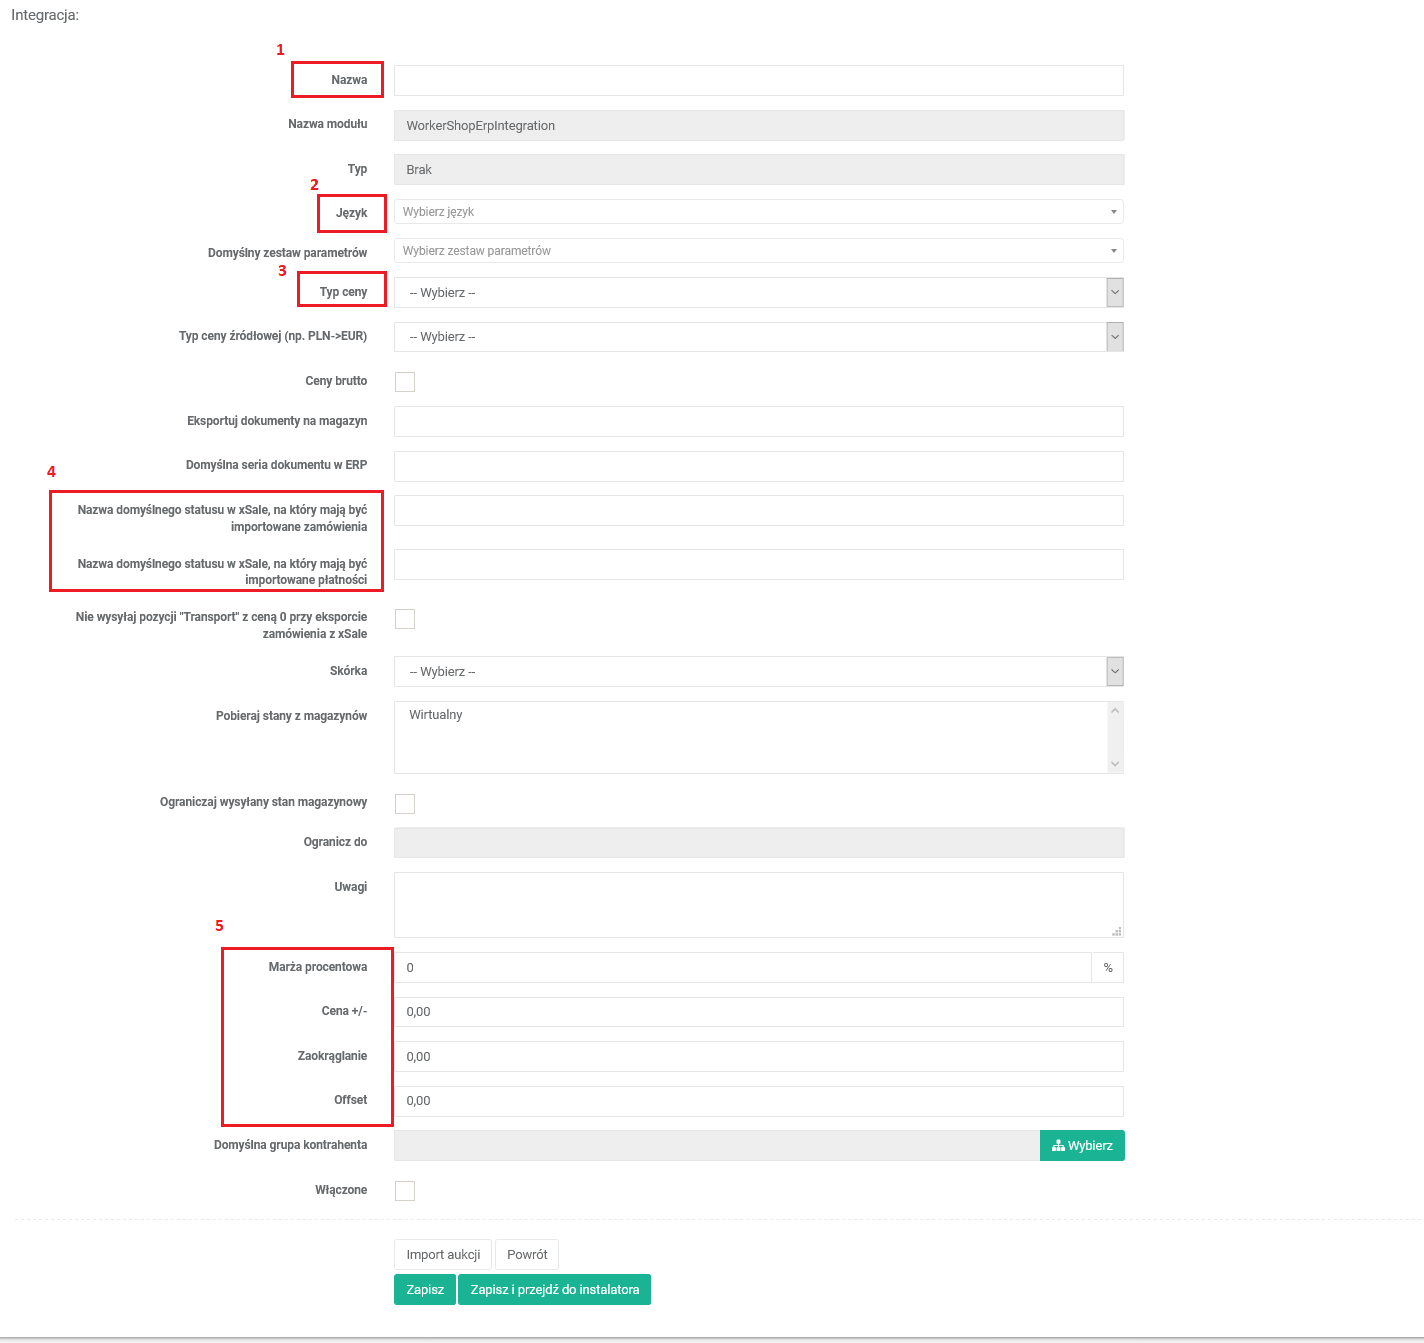This screenshot has height=1343, width=1424.
Task: Click the Nazwa text input field
Action: tap(758, 81)
